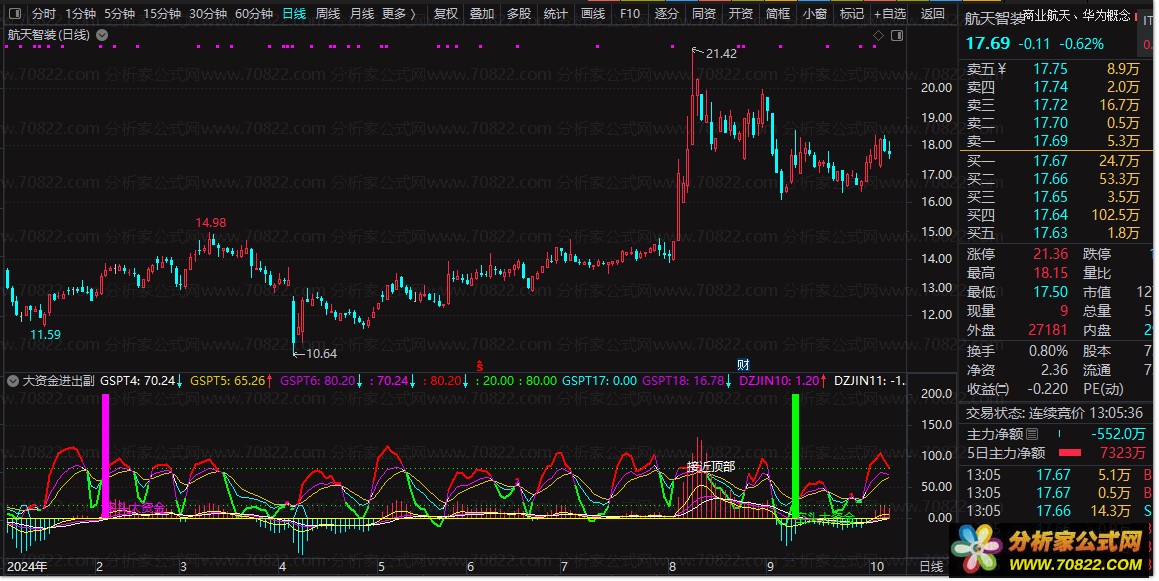Click 叠加 overlay button
1159x581 pixels.
click(x=482, y=13)
